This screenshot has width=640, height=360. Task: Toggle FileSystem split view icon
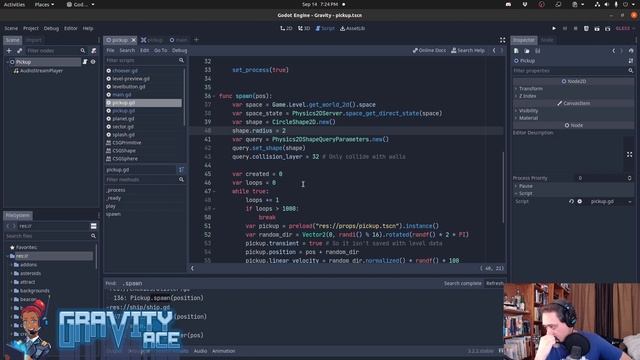click(x=93, y=226)
